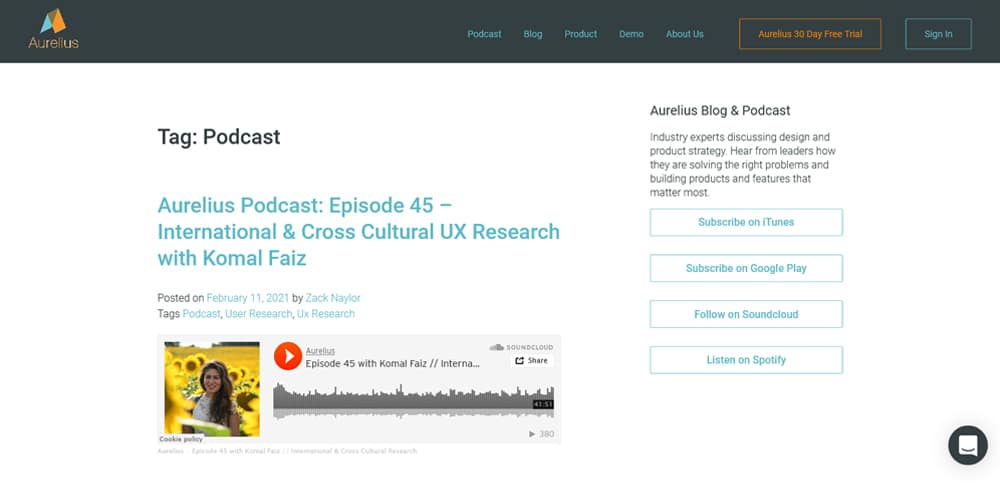
Task: Open the Episode 45 article title link
Action: point(358,232)
